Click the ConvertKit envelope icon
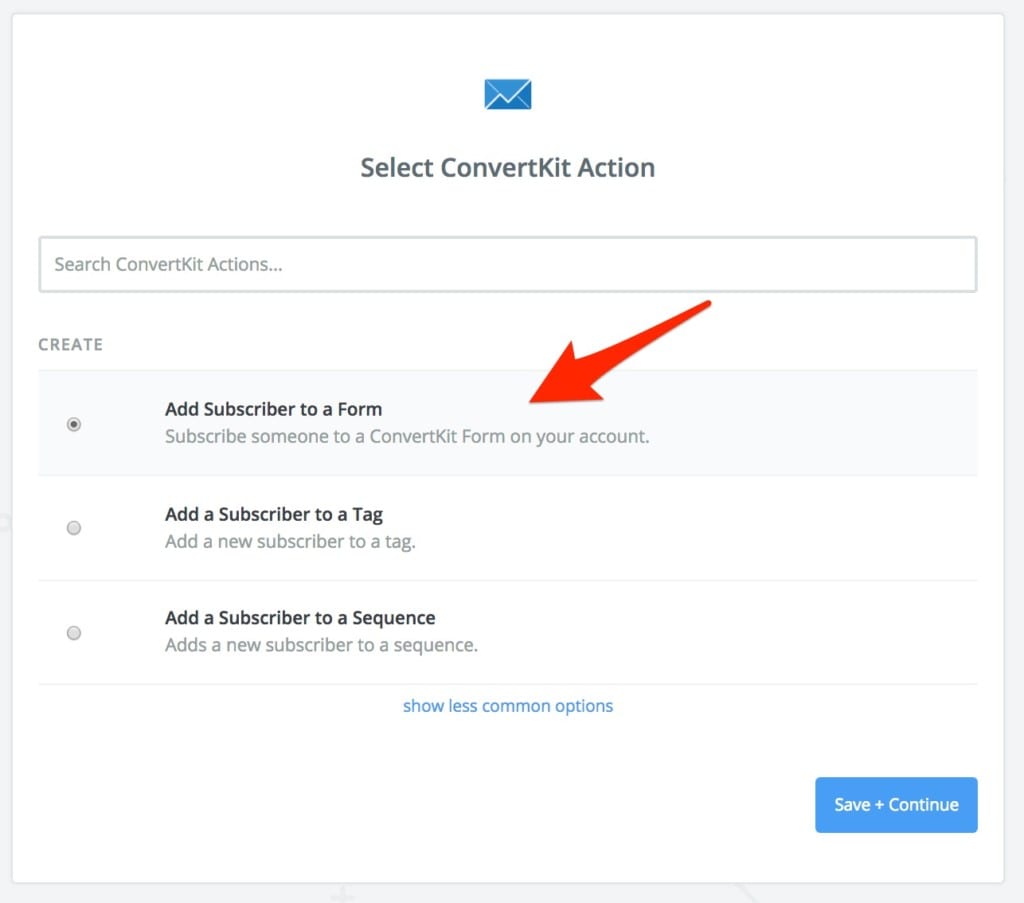Viewport: 1024px width, 903px height. pos(507,94)
